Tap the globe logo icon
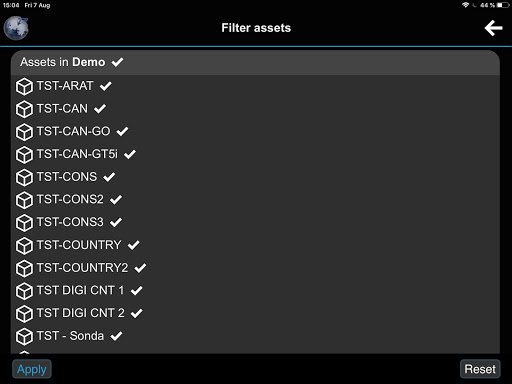The image size is (512, 384). (16, 28)
